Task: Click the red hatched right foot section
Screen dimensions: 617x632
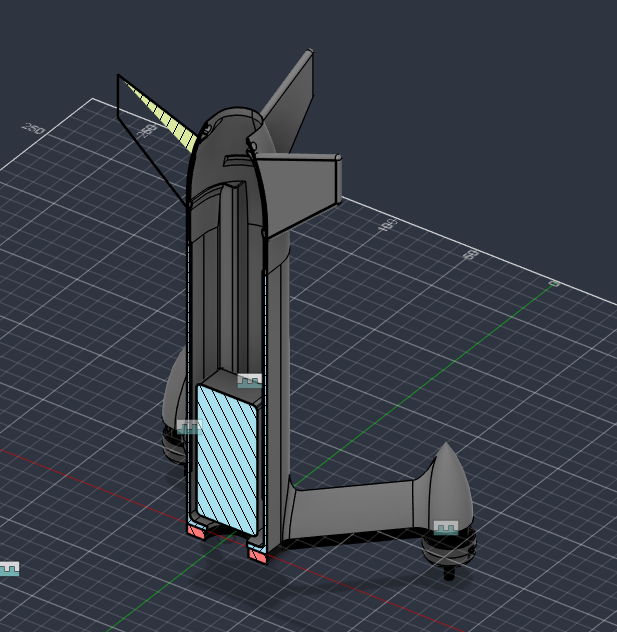Action: pos(257,555)
